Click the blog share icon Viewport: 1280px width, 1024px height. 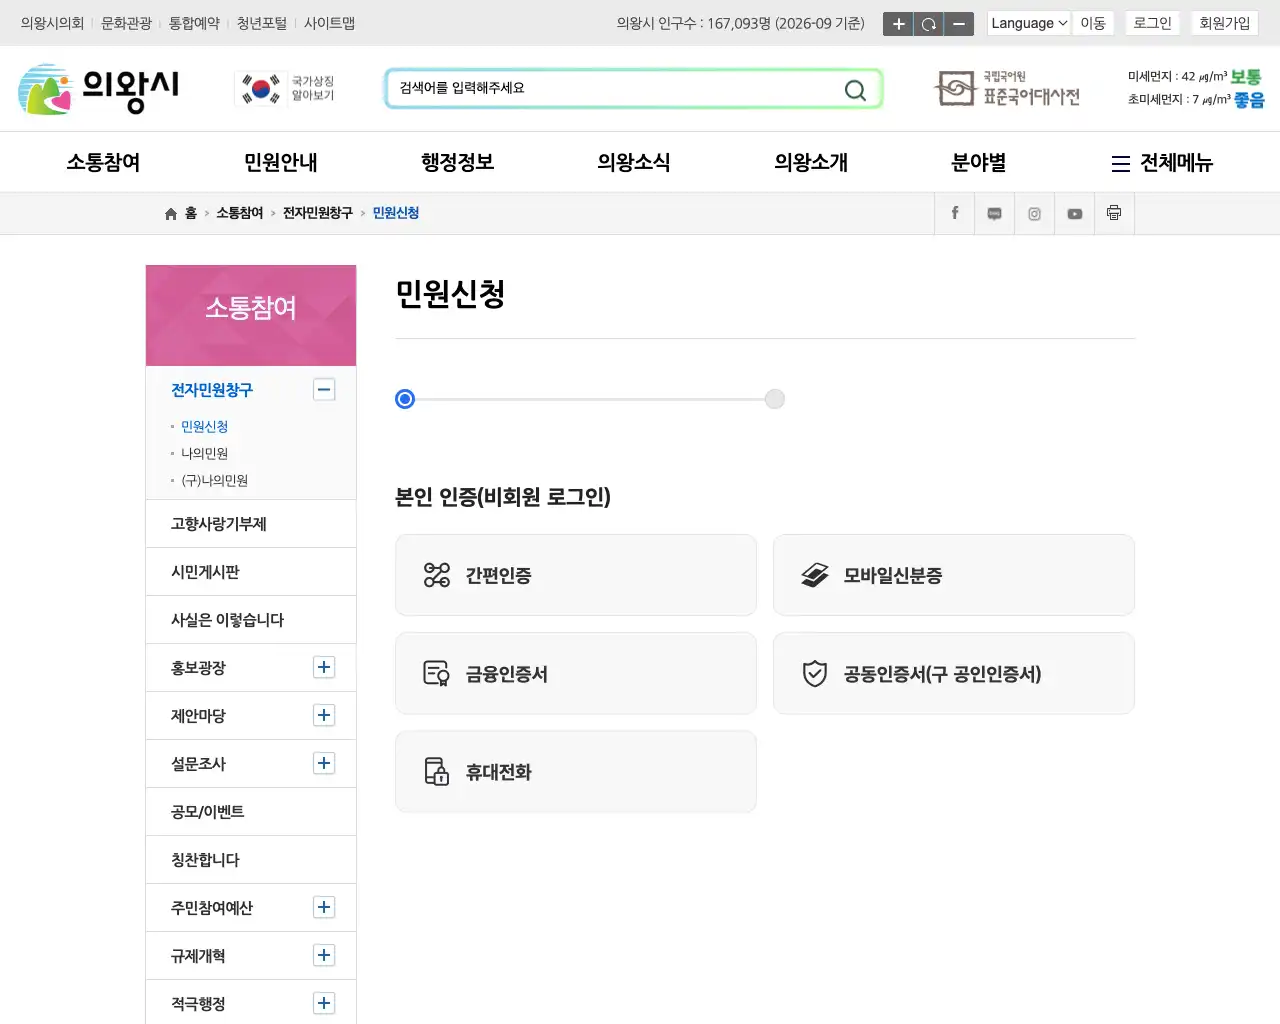pos(995,213)
